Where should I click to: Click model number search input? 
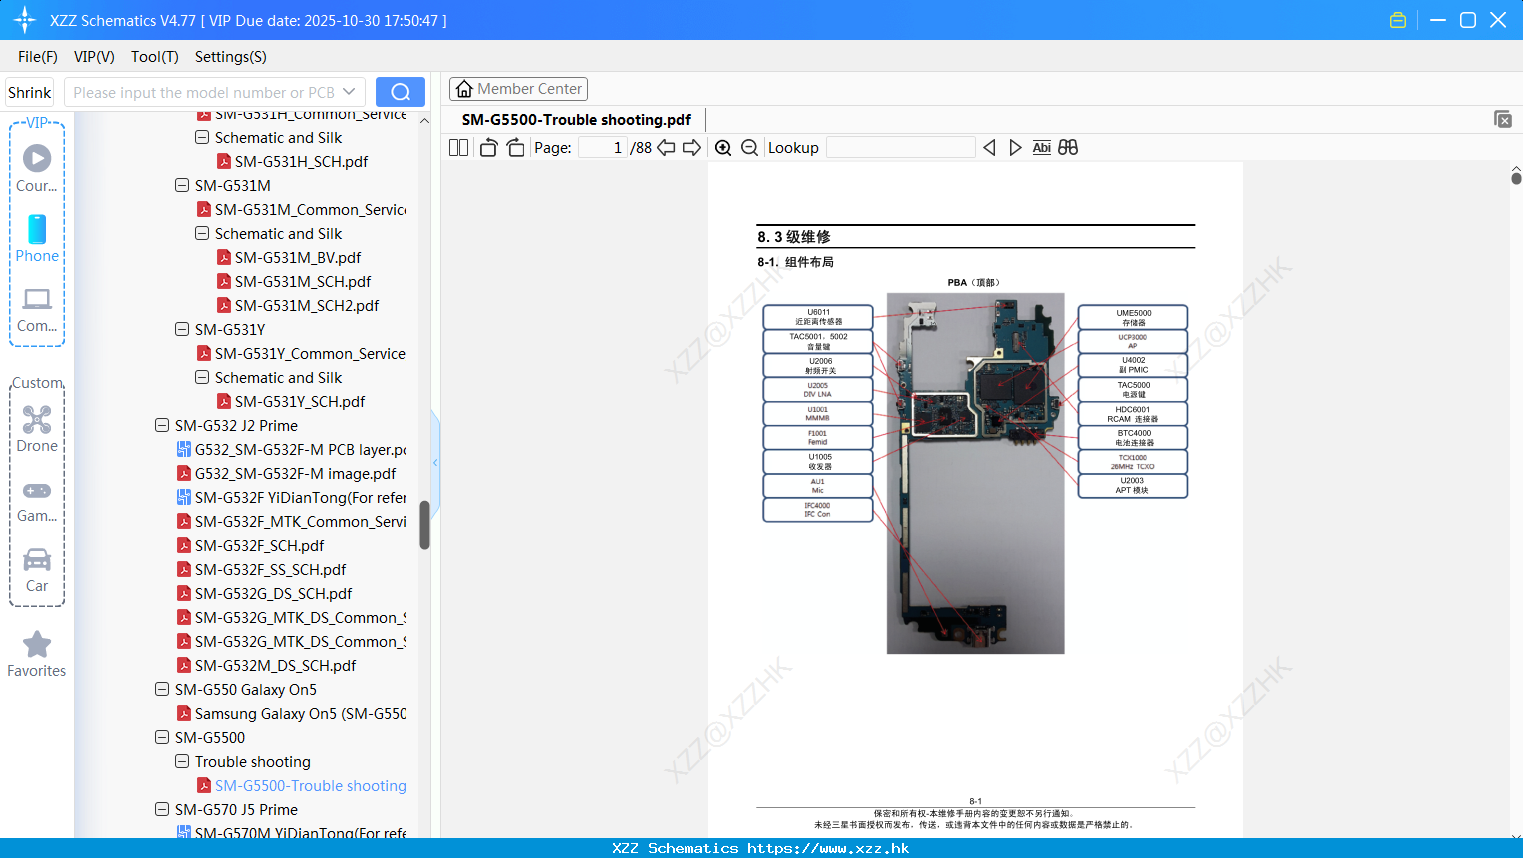204,92
